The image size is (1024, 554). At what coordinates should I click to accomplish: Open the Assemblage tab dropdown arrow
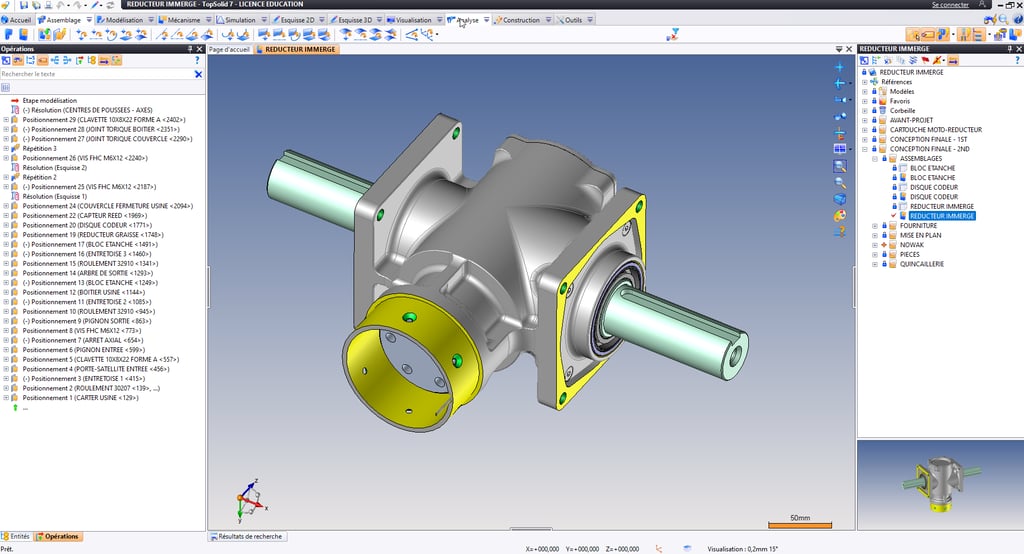click(x=89, y=20)
